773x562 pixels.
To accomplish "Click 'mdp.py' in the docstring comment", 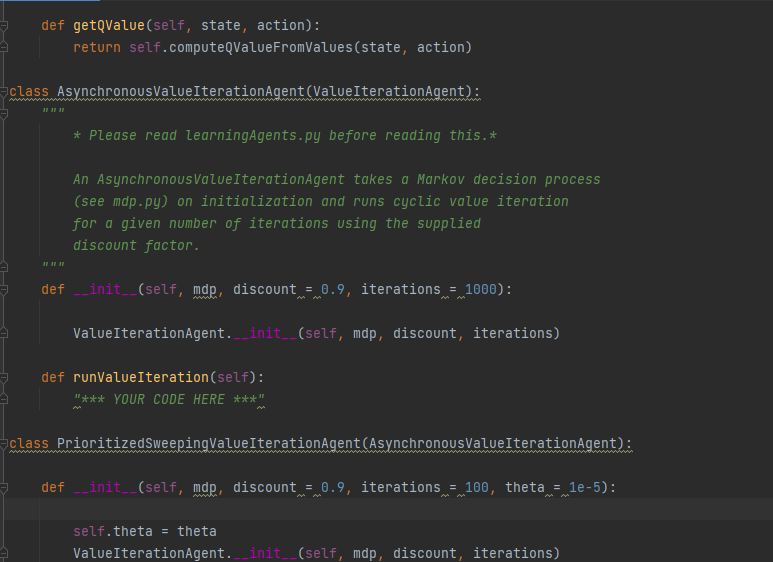I will [137, 202].
